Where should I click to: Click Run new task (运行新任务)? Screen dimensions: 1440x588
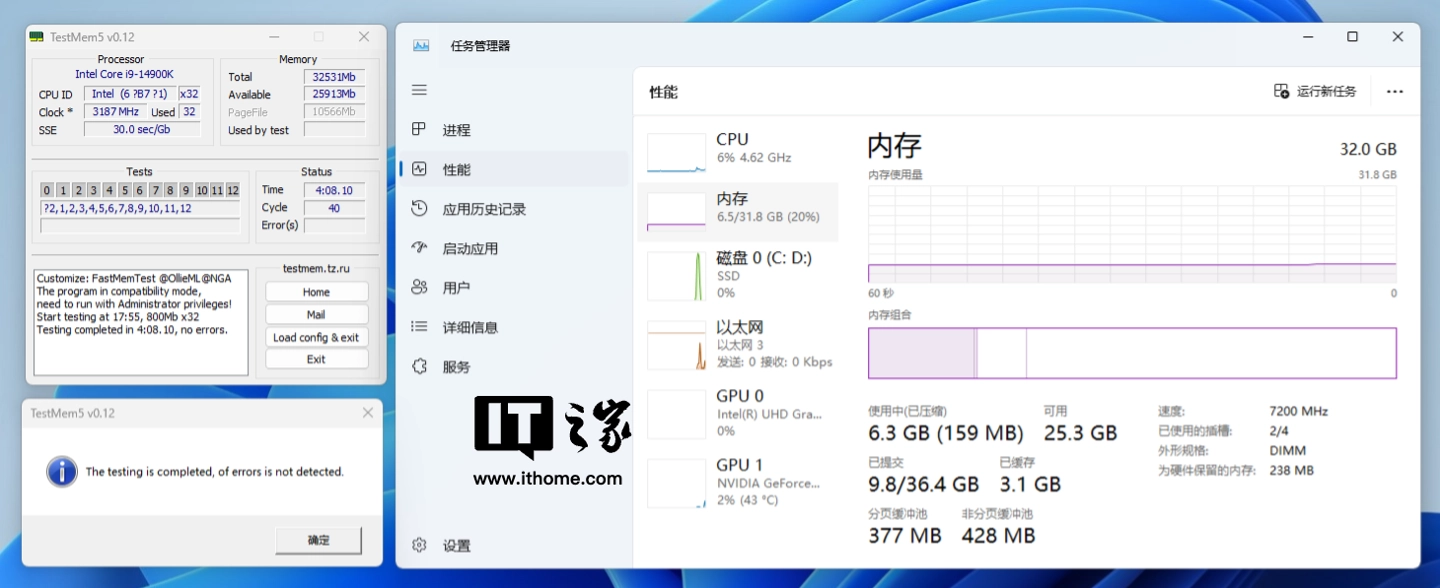tap(1315, 91)
